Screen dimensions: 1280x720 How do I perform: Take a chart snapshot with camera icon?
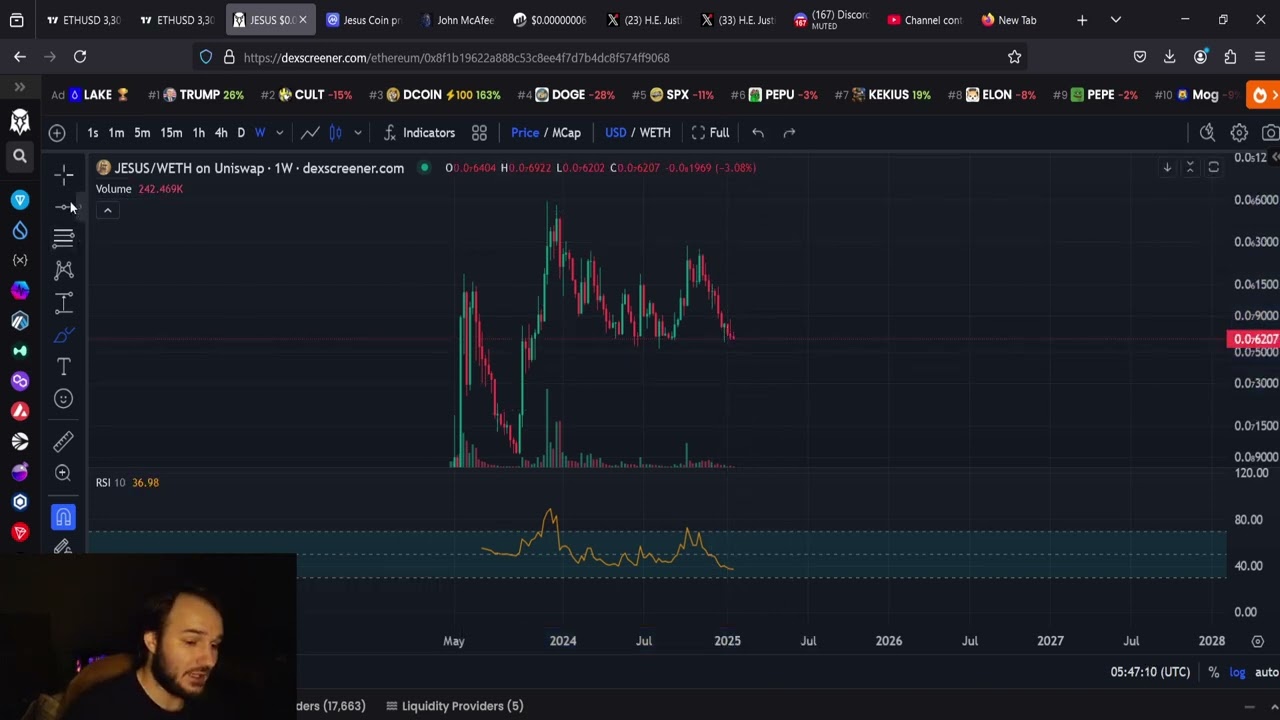click(x=1271, y=132)
